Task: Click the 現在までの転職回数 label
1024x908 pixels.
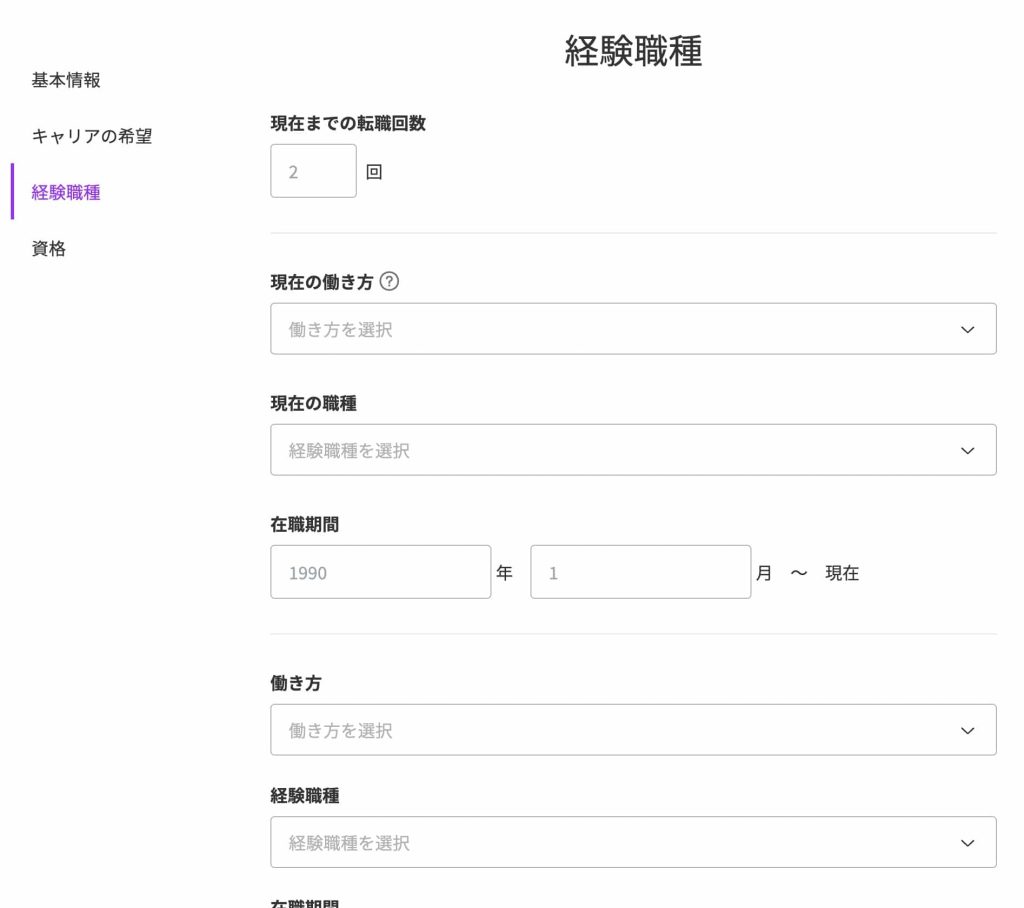Action: (348, 123)
